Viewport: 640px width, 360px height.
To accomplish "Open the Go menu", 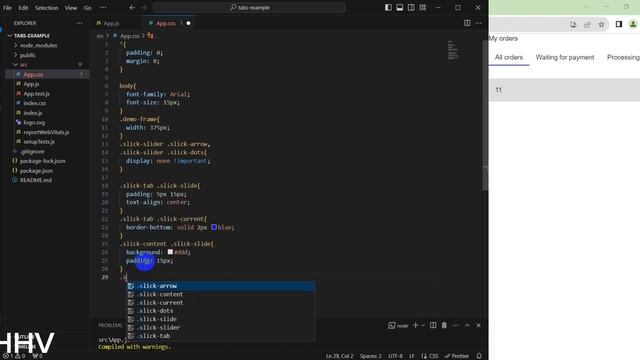I will (x=87, y=8).
